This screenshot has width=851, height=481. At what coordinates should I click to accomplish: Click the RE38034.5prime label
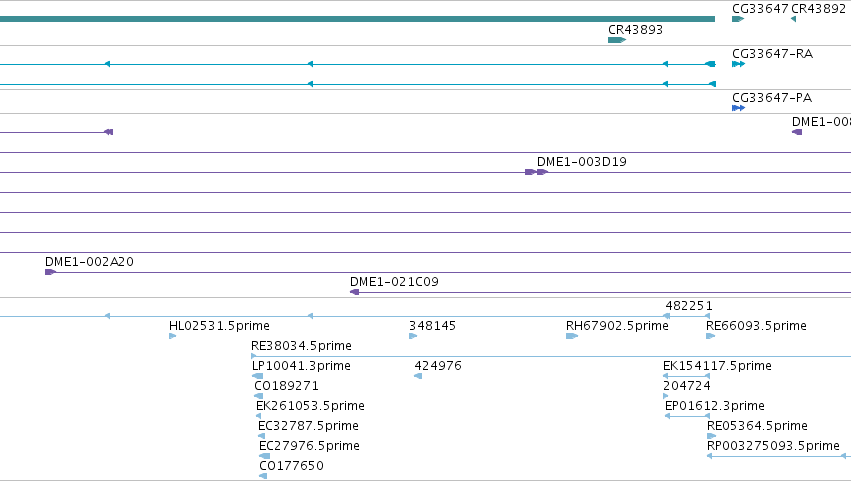click(301, 346)
